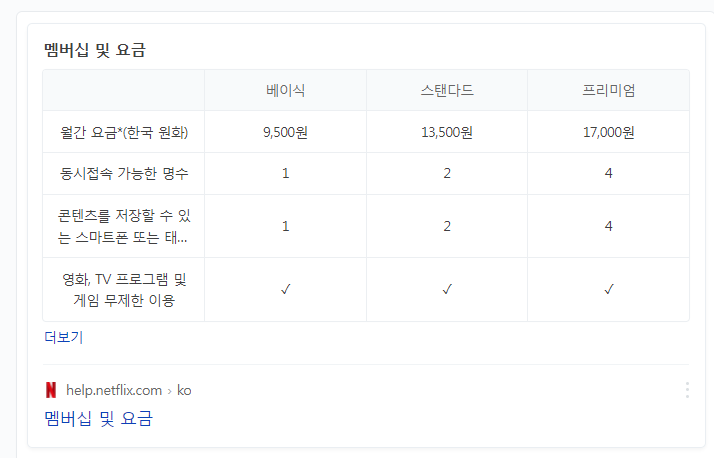Click the Netflix N favicon icon

51,390
